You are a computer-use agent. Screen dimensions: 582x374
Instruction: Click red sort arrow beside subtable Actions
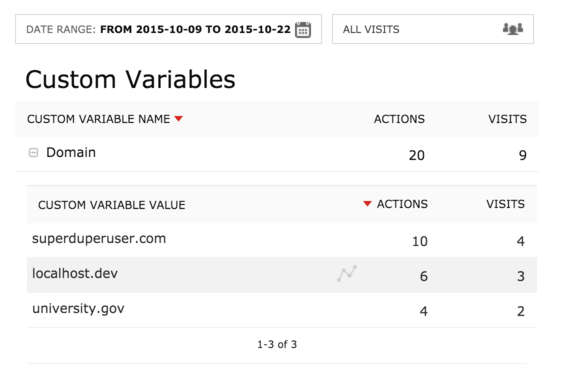tap(367, 204)
